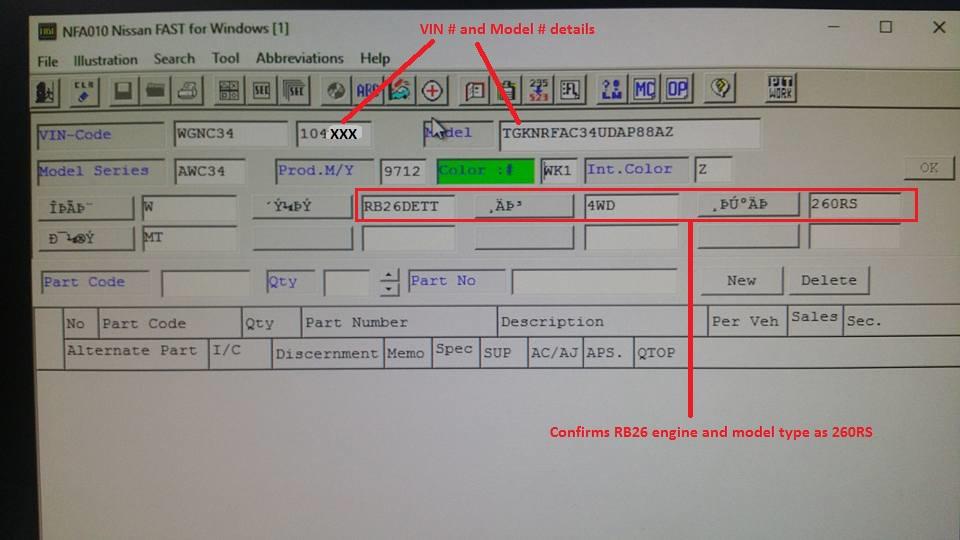Click the ABR abbreviations toolbar icon
Screen dimensions: 960x540
pos(367,91)
